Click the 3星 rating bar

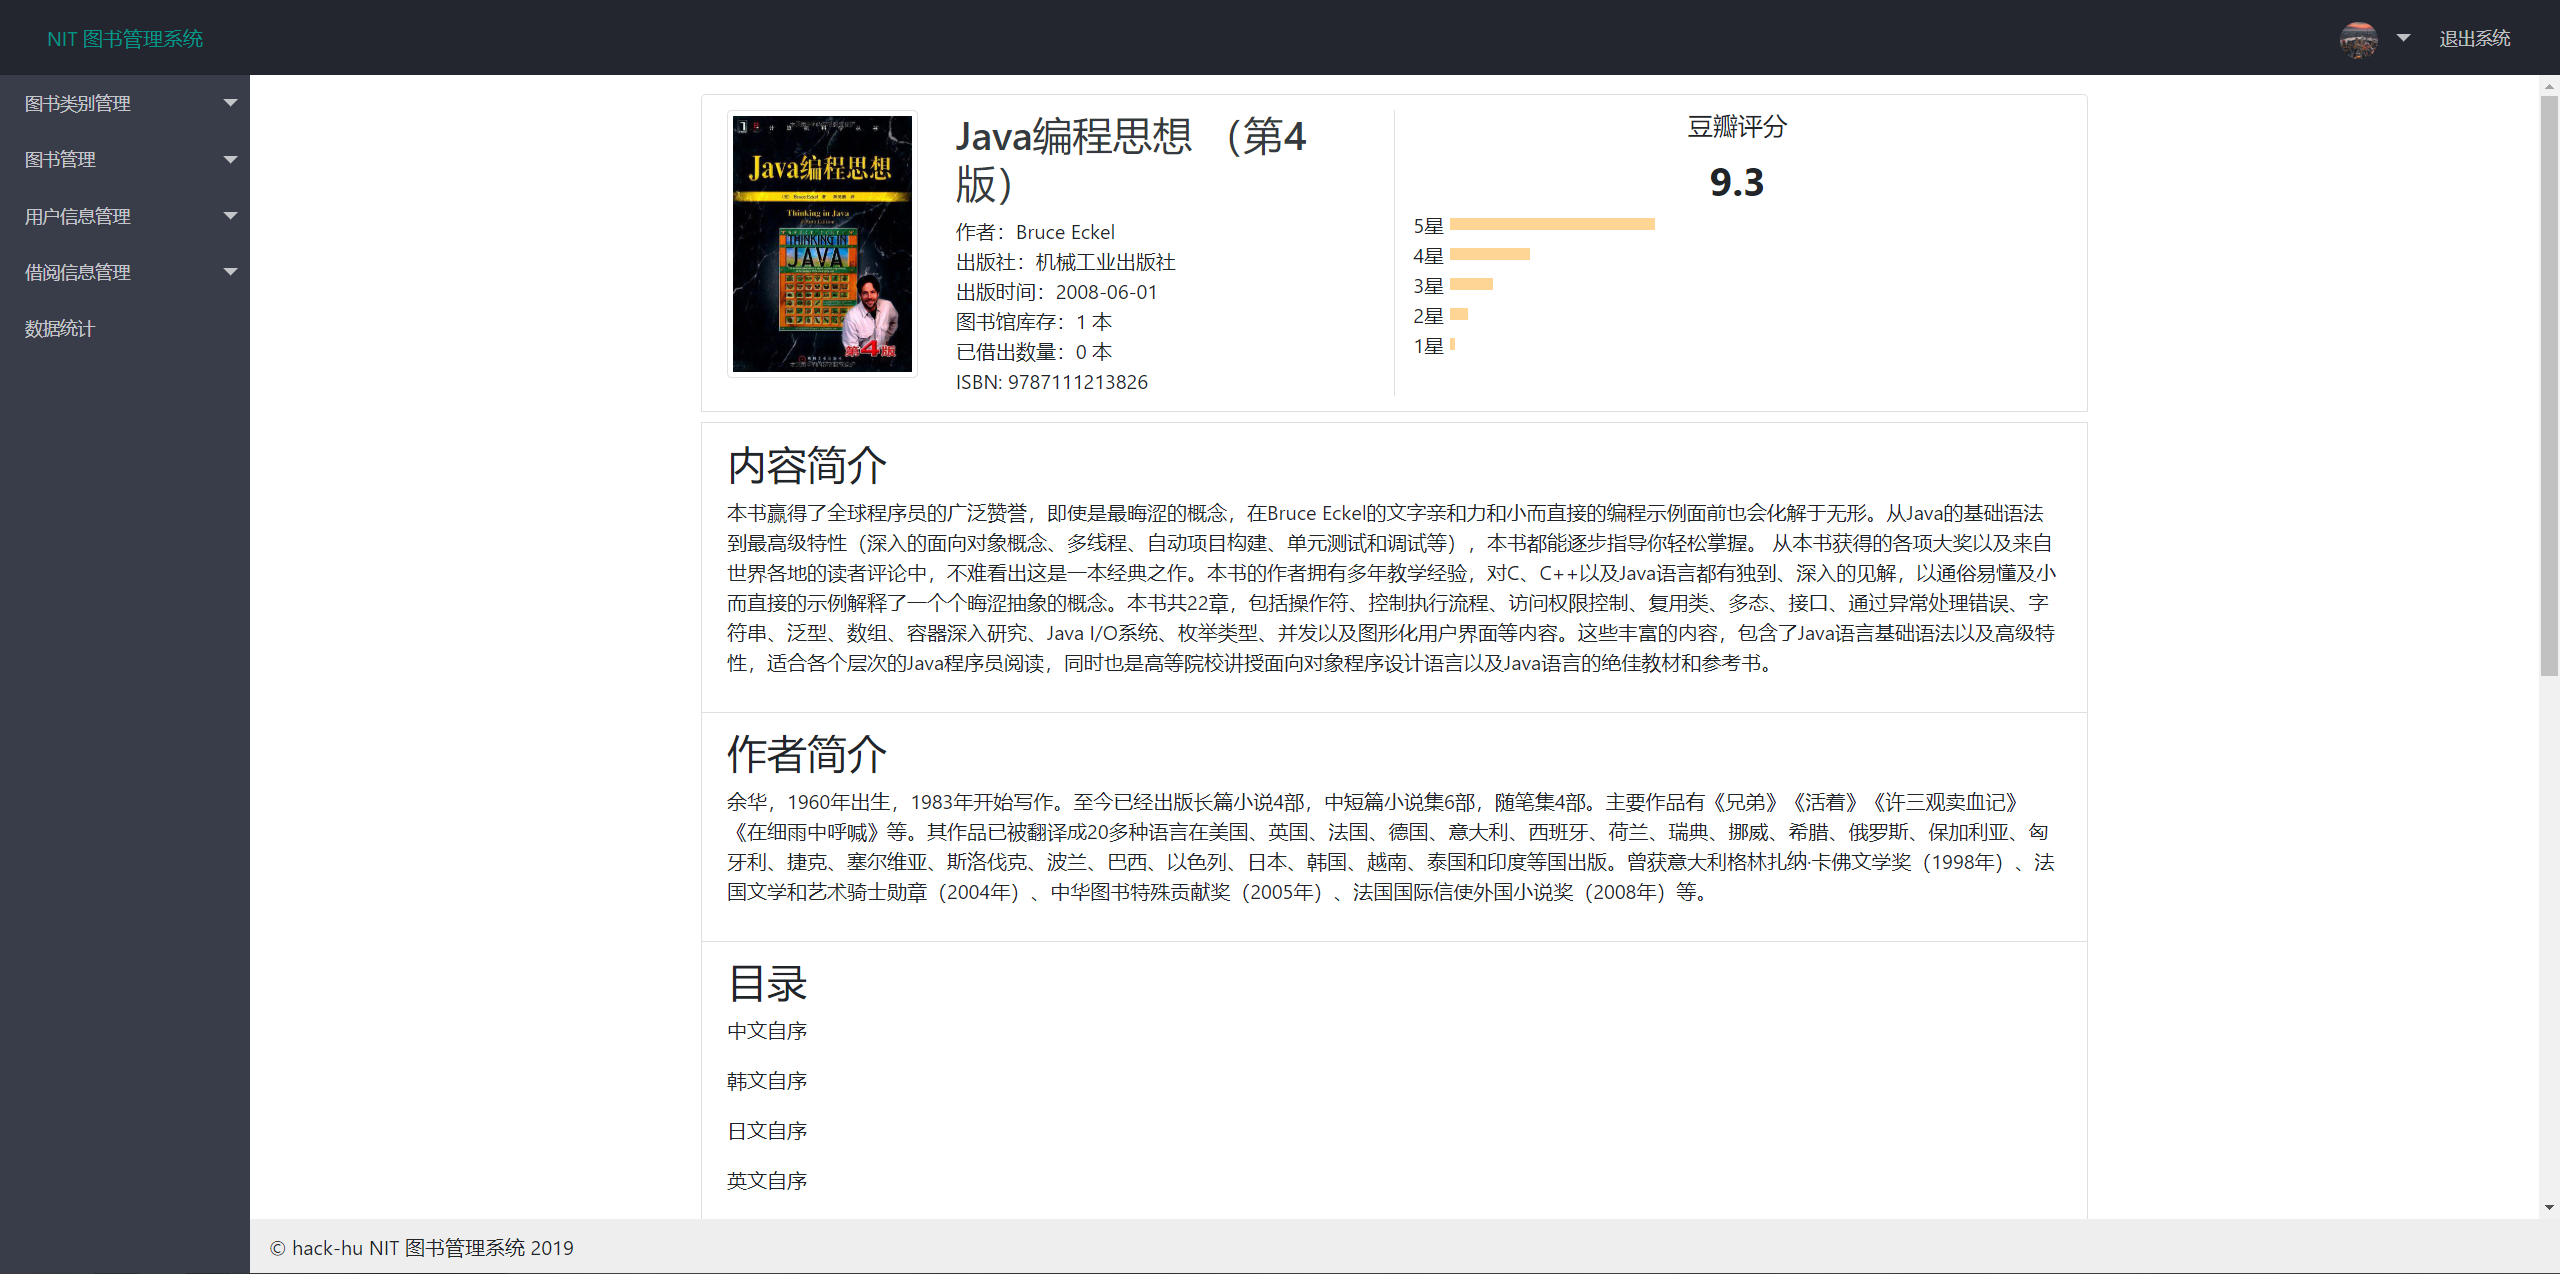pyautogui.click(x=1471, y=284)
